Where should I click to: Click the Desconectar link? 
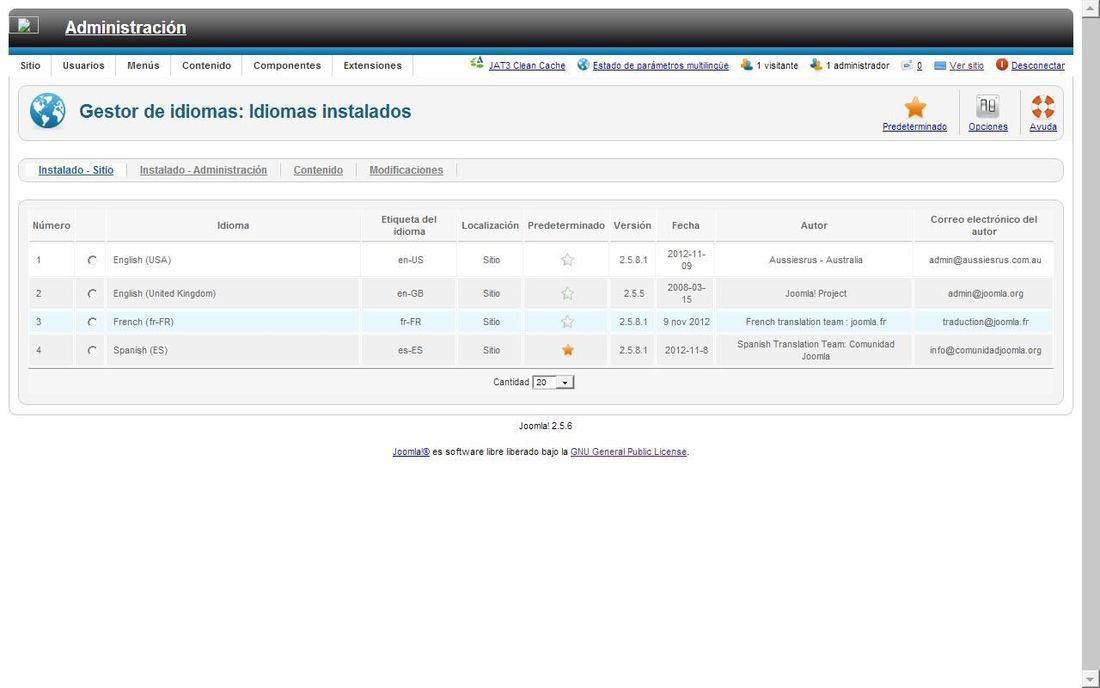tap(1038, 65)
